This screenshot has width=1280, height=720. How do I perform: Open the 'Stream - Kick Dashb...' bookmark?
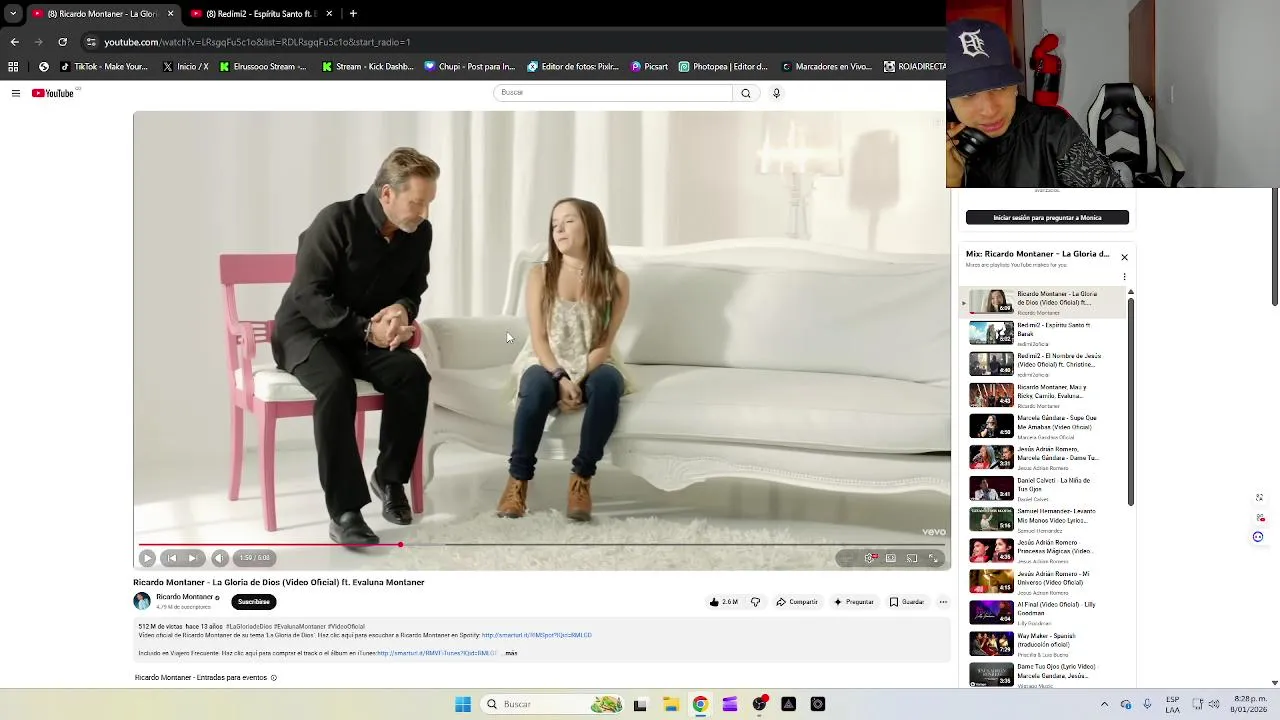click(367, 67)
